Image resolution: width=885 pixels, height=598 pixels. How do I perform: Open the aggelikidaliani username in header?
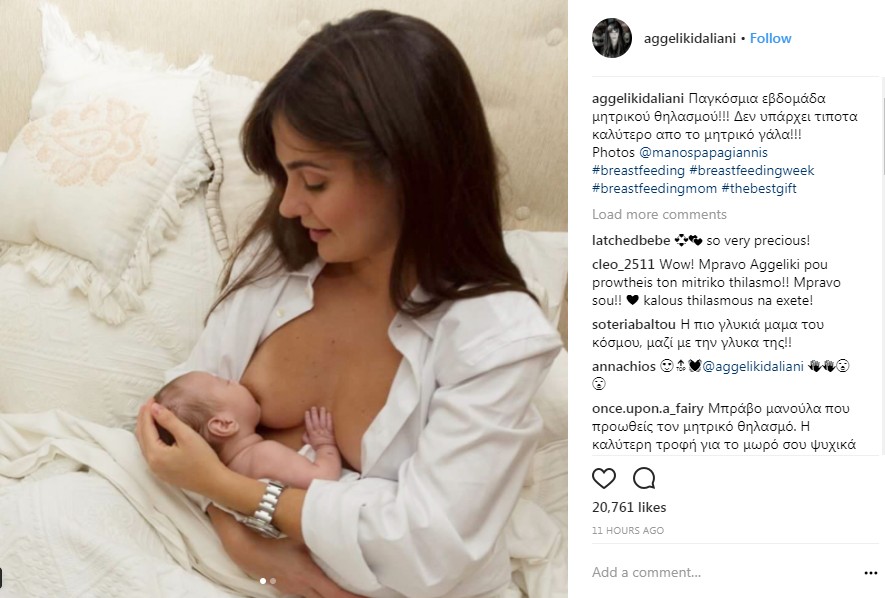coord(690,38)
